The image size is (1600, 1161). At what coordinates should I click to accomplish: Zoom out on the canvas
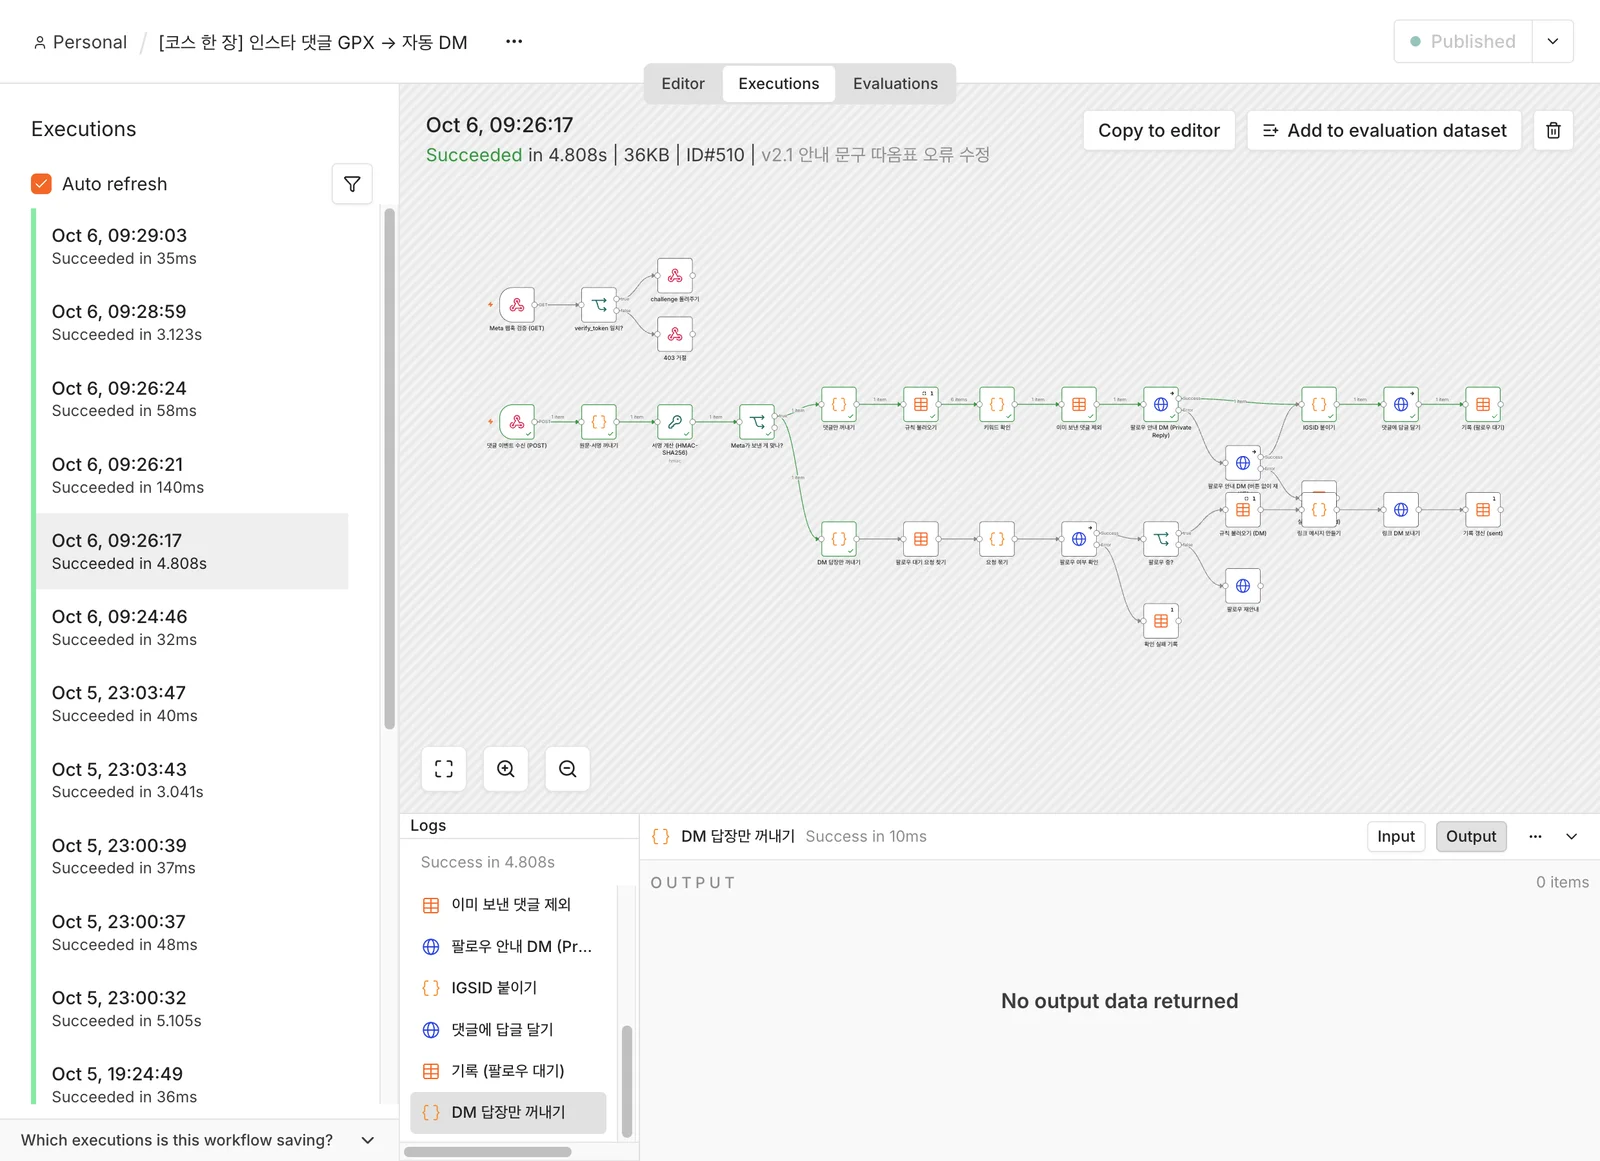[568, 769]
